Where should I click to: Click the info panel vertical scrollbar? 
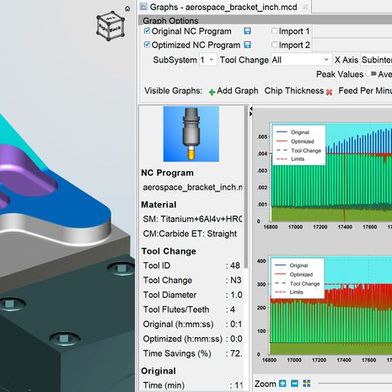pyautogui.click(x=246, y=187)
